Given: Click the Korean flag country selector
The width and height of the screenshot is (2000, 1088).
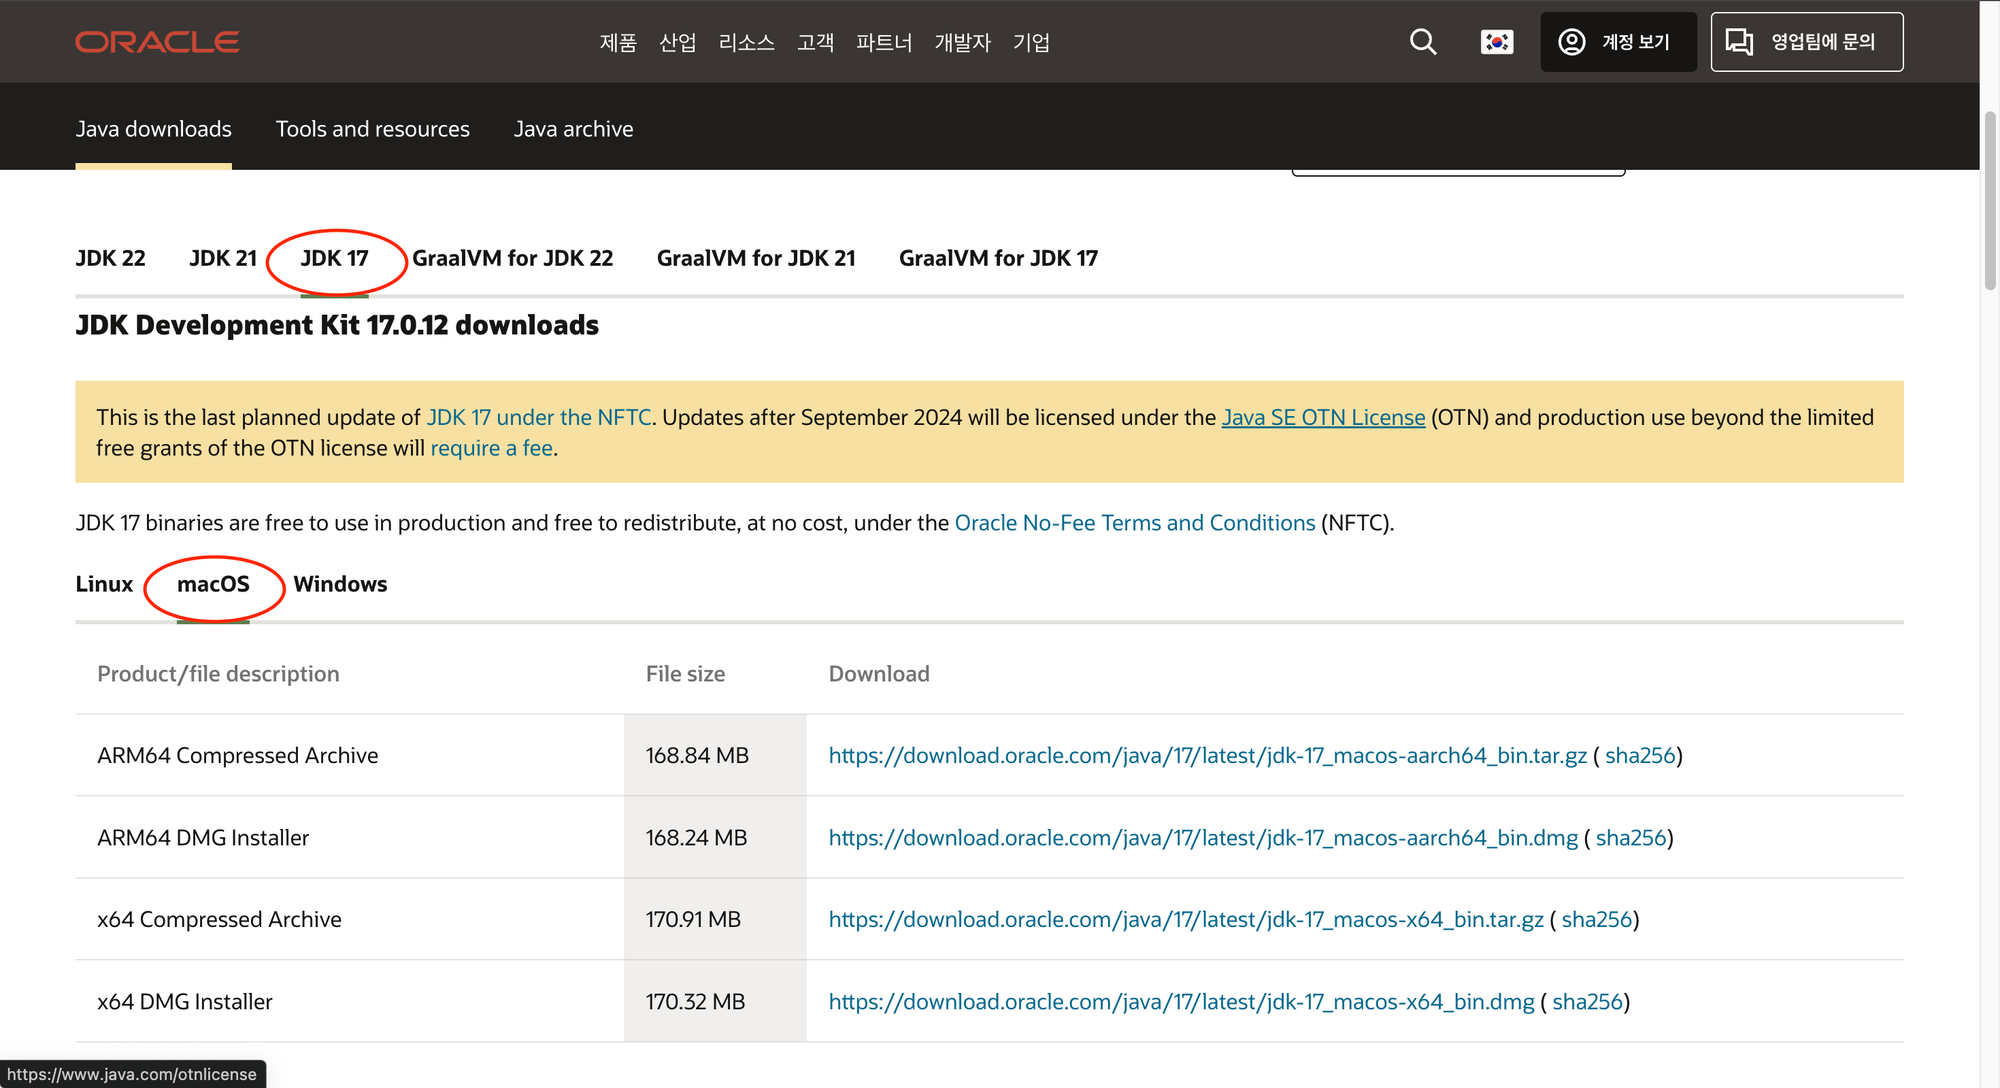Looking at the screenshot, I should click(1496, 42).
